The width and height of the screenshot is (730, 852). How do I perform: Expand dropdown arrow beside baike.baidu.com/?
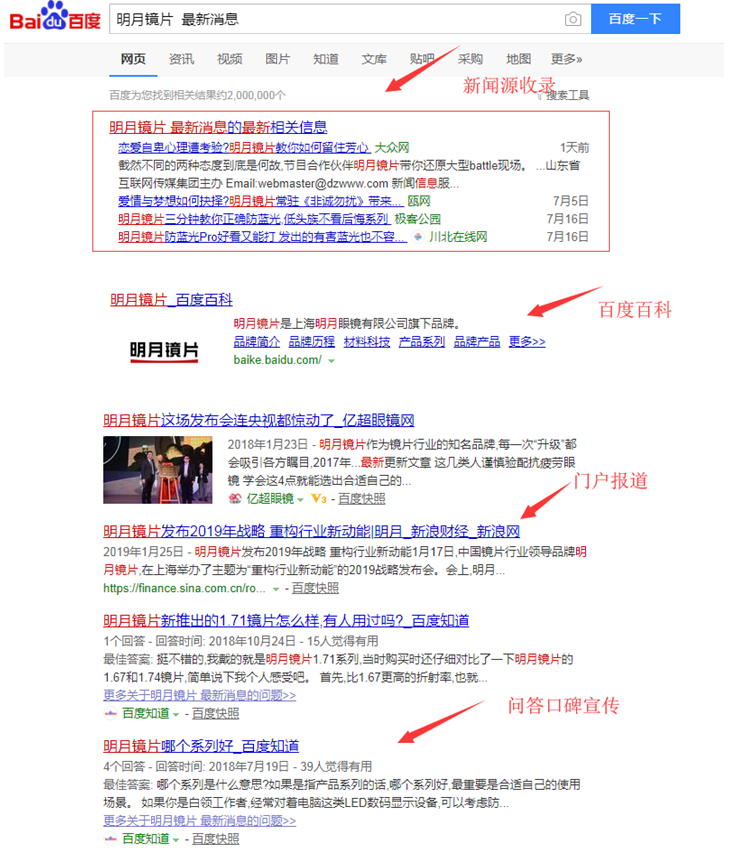point(331,361)
